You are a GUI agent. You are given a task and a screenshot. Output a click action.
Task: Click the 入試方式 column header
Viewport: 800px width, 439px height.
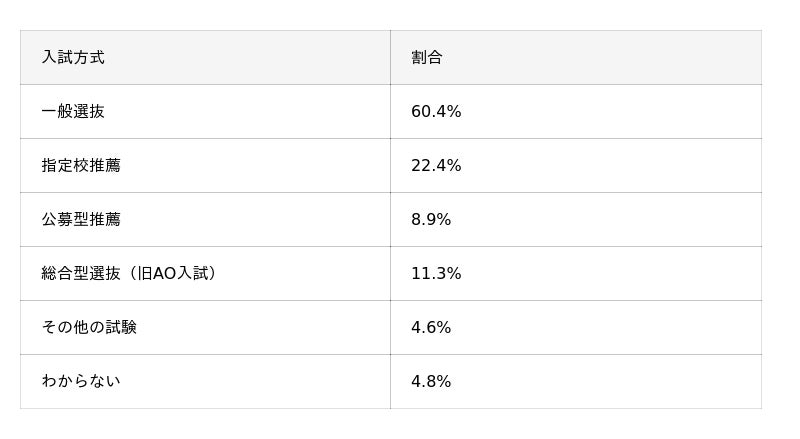point(73,58)
